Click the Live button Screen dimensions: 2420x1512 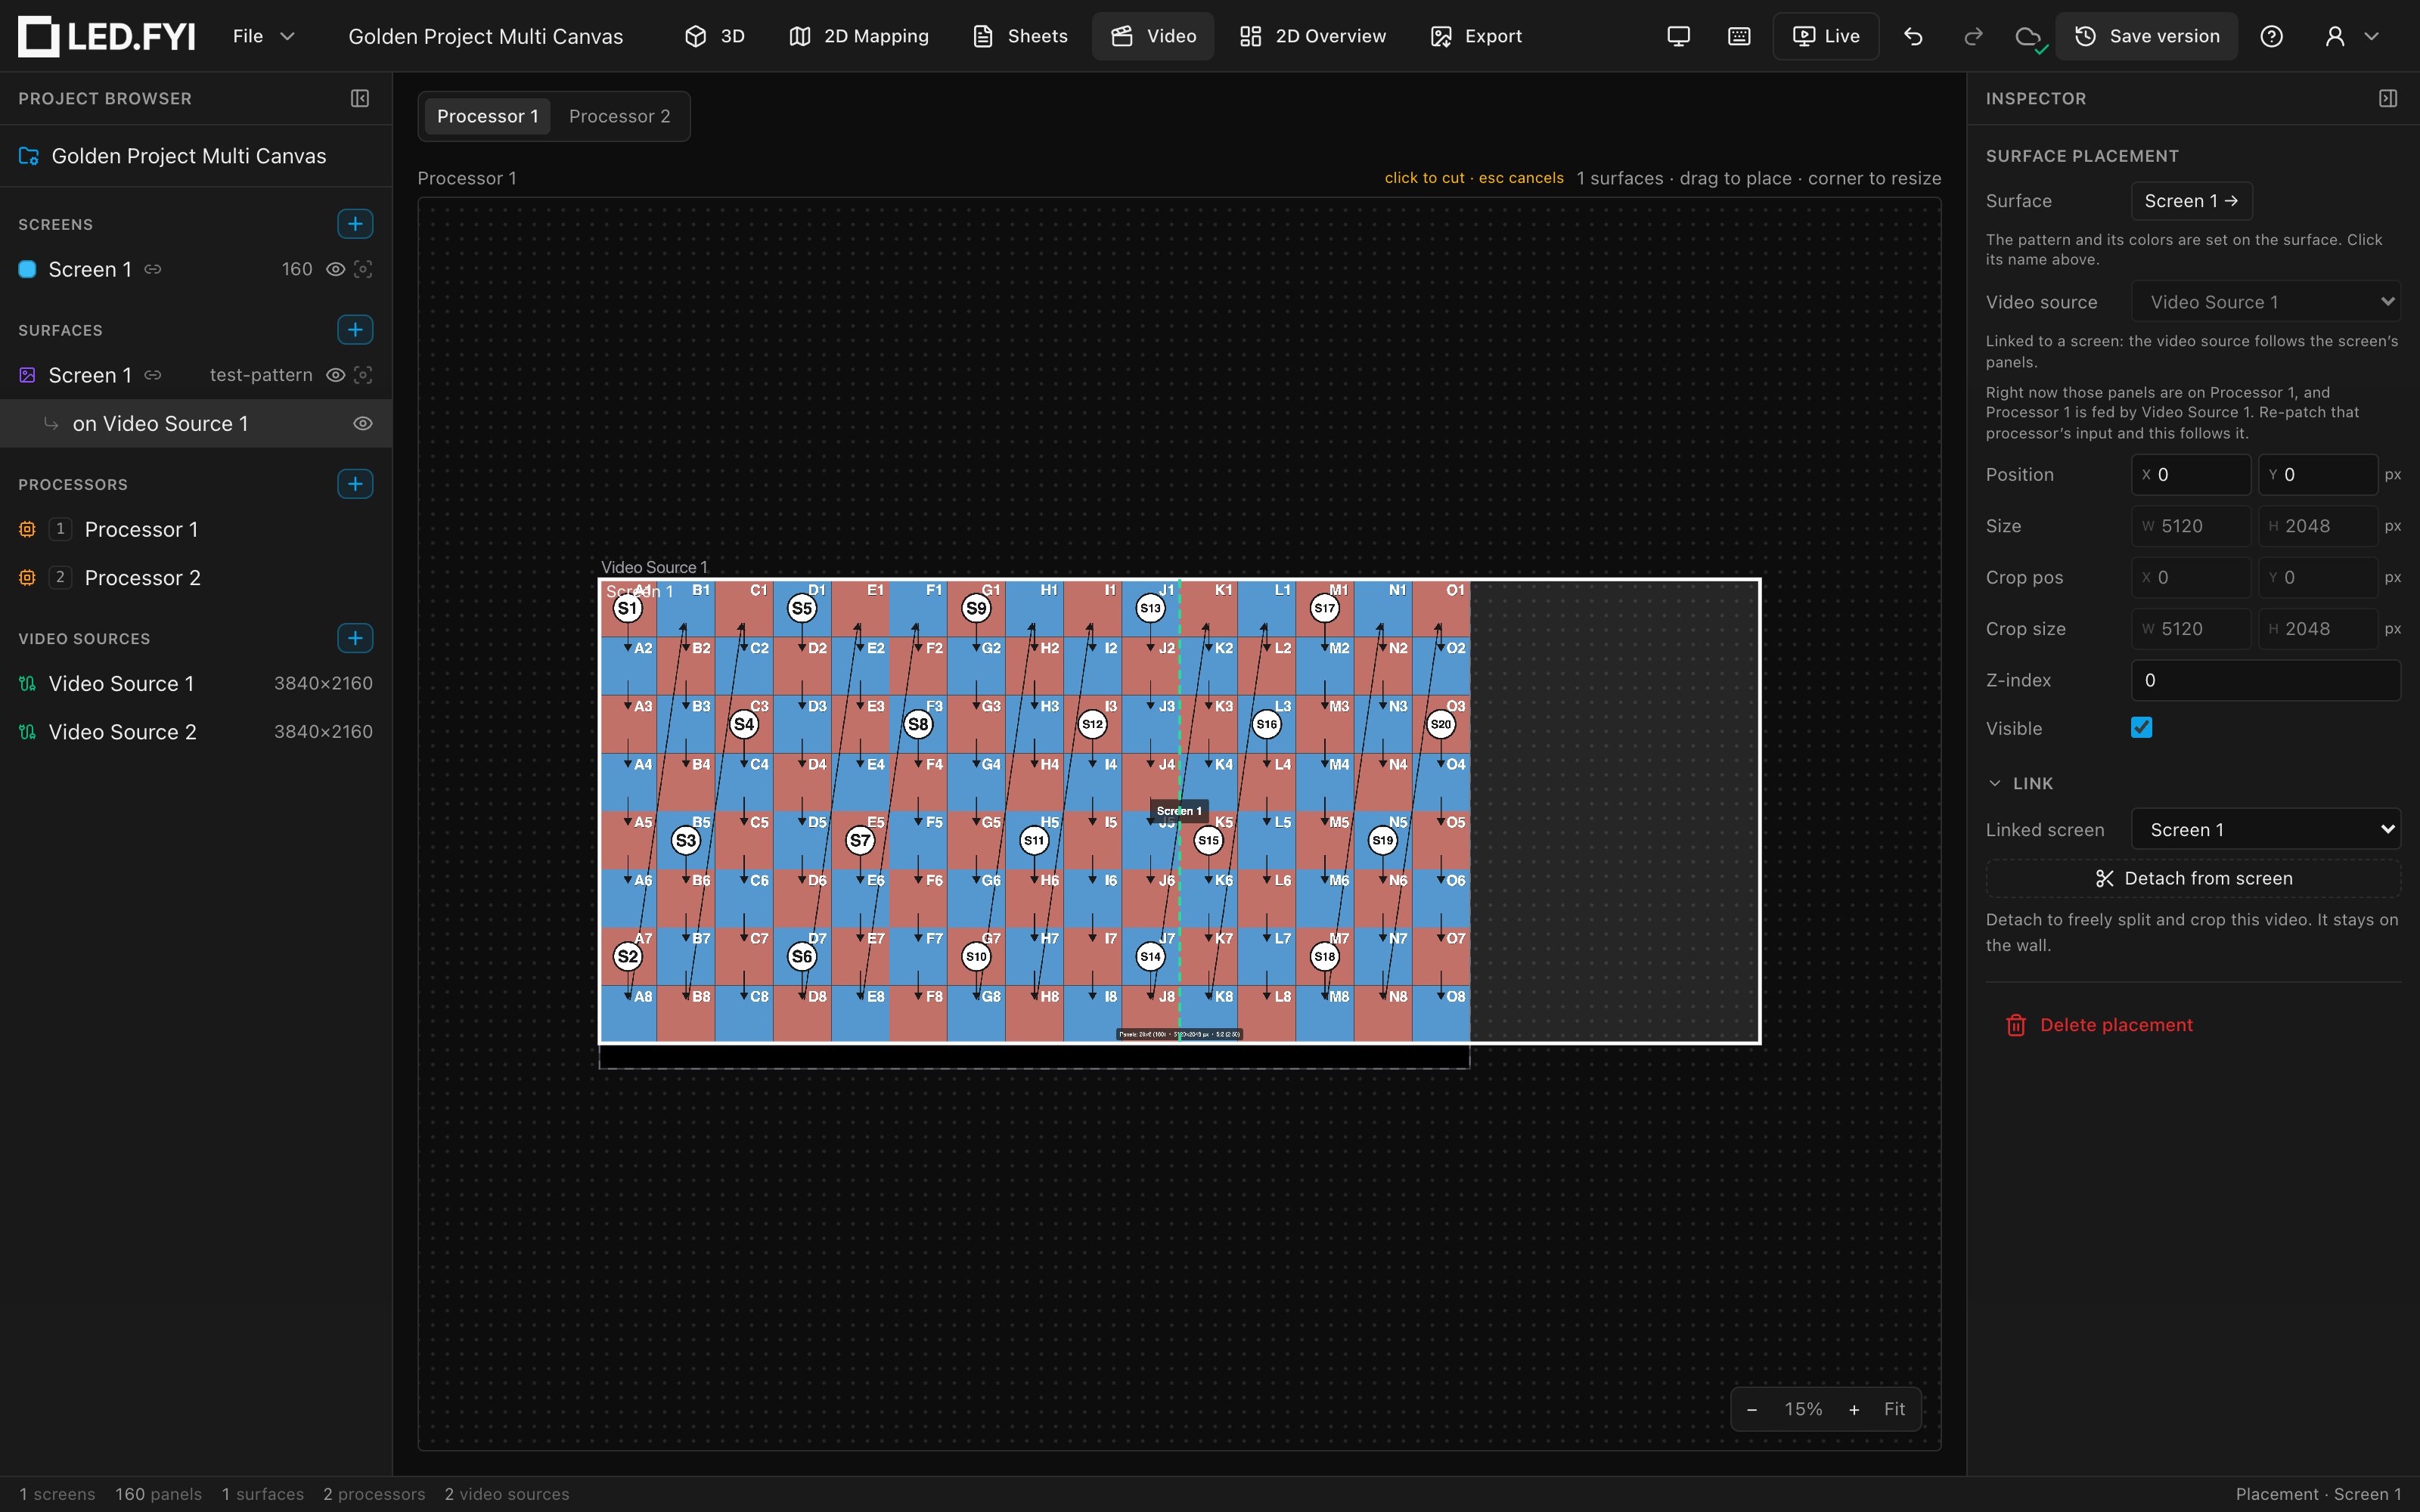[1826, 36]
